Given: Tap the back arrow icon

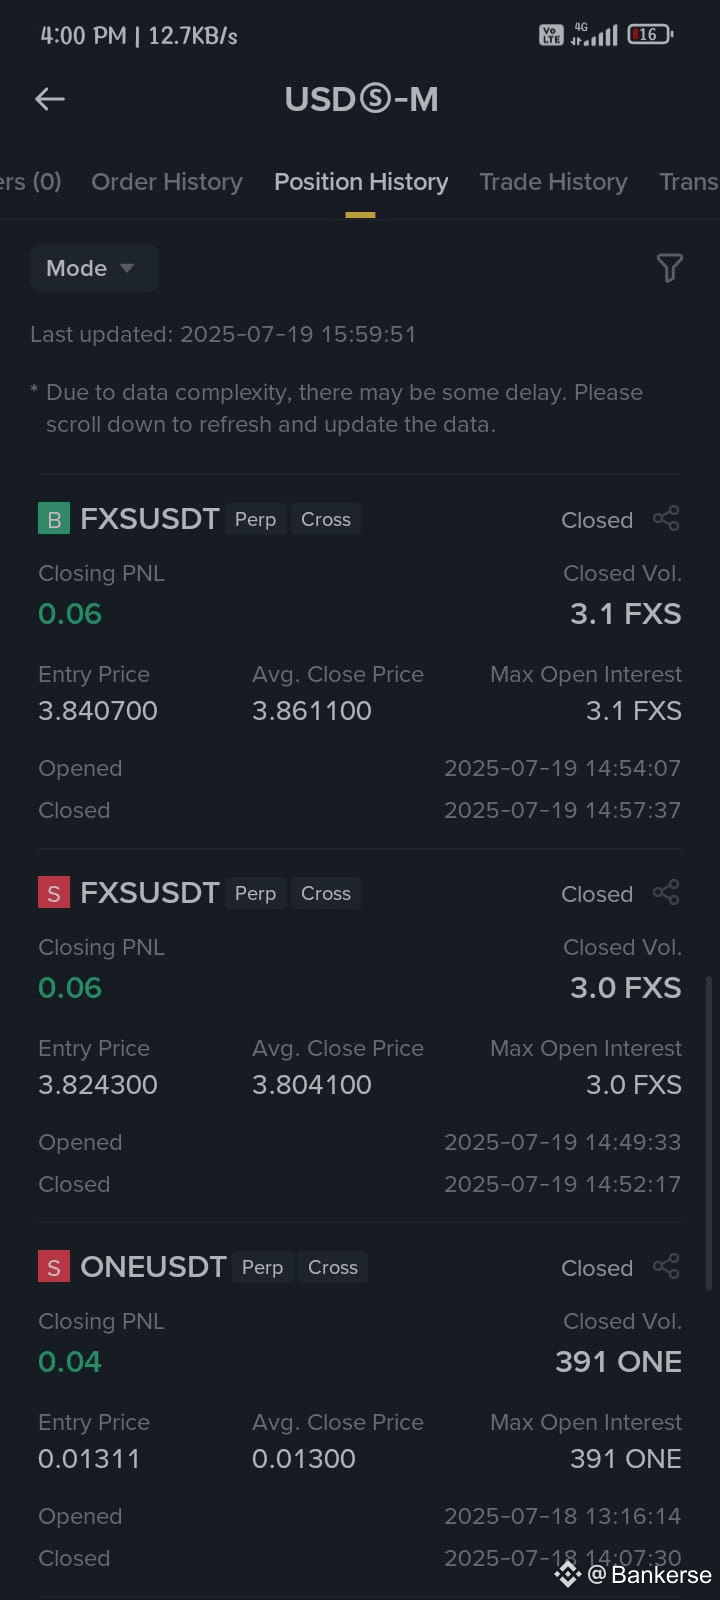Looking at the screenshot, I should [x=50, y=99].
